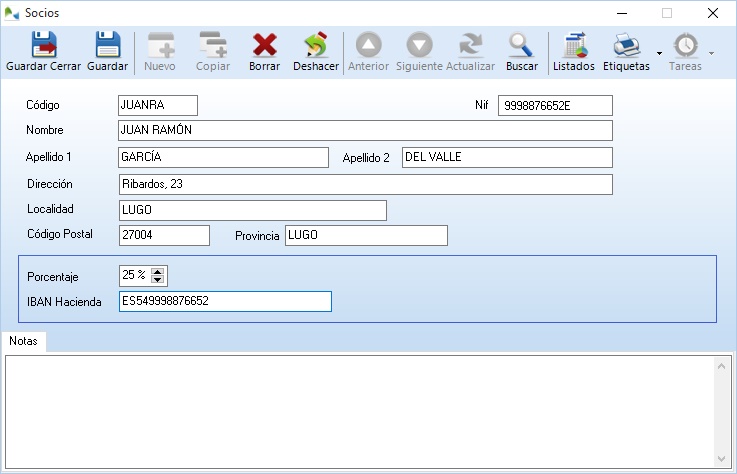Click inside the Notas text area
737x474 pixels.
tap(360, 412)
